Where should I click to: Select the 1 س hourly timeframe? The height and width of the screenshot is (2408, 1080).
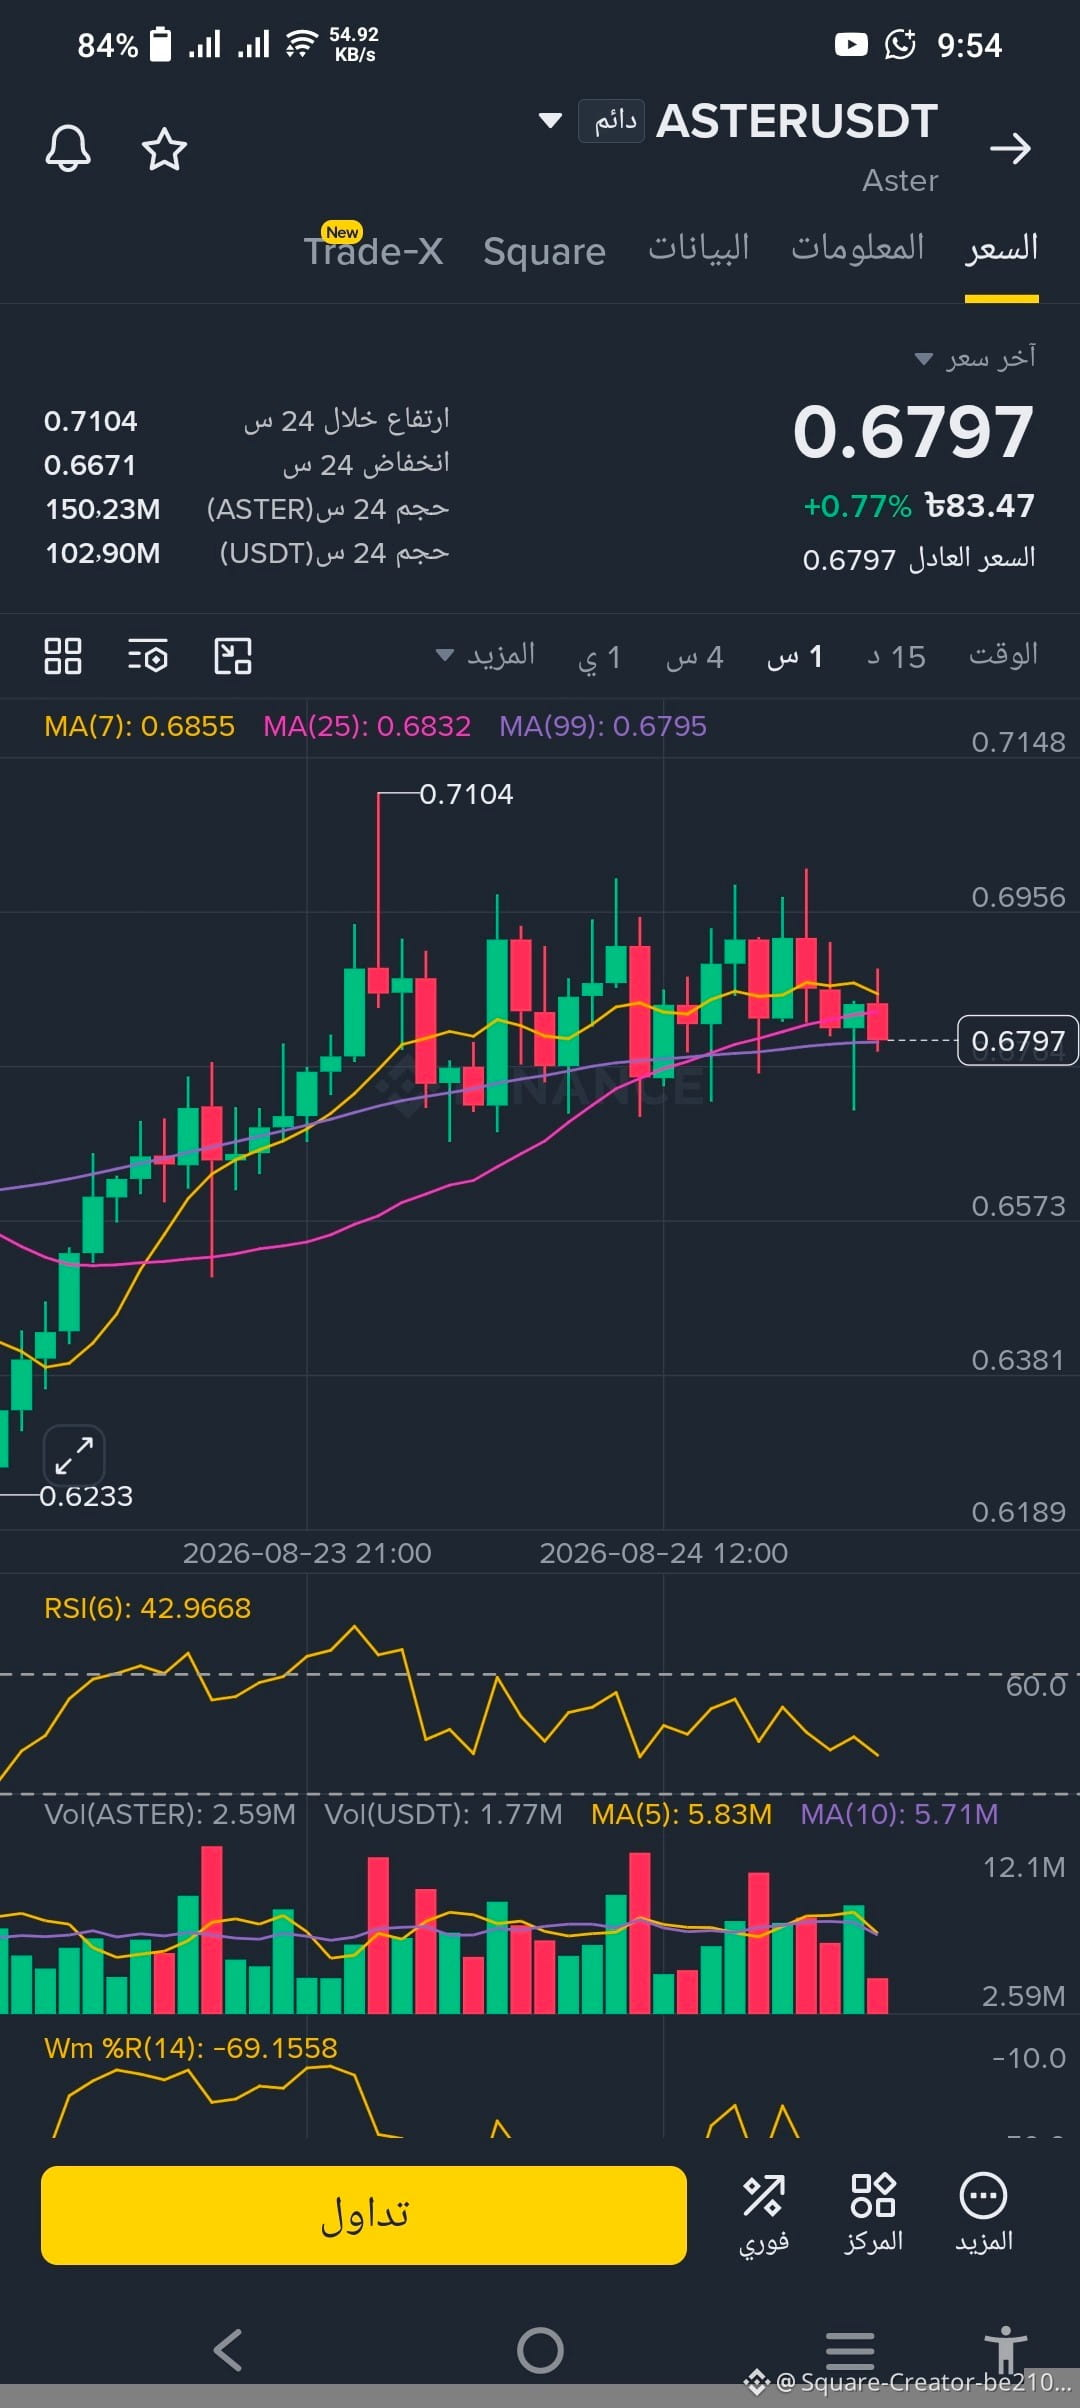click(795, 657)
